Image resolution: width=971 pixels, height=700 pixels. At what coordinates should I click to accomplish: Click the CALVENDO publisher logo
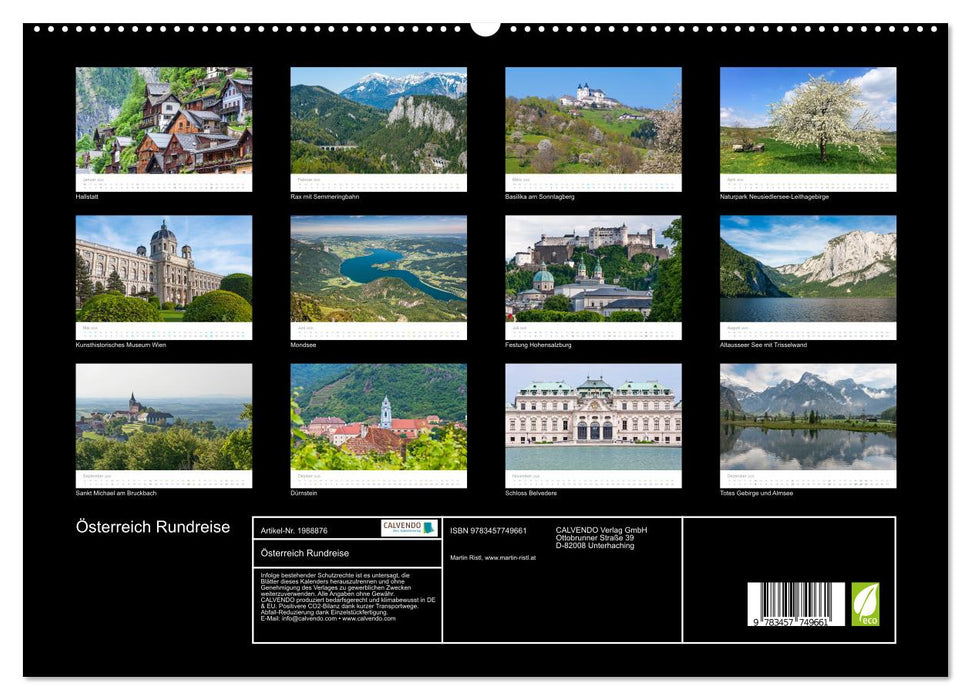[x=408, y=528]
